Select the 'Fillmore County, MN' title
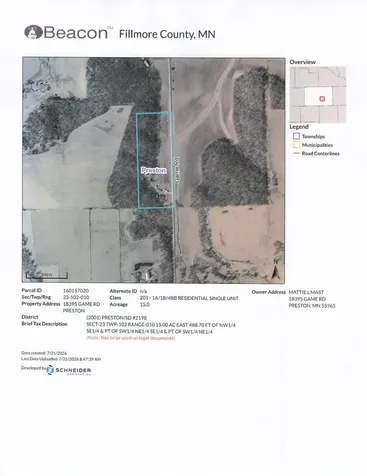 [167, 34]
